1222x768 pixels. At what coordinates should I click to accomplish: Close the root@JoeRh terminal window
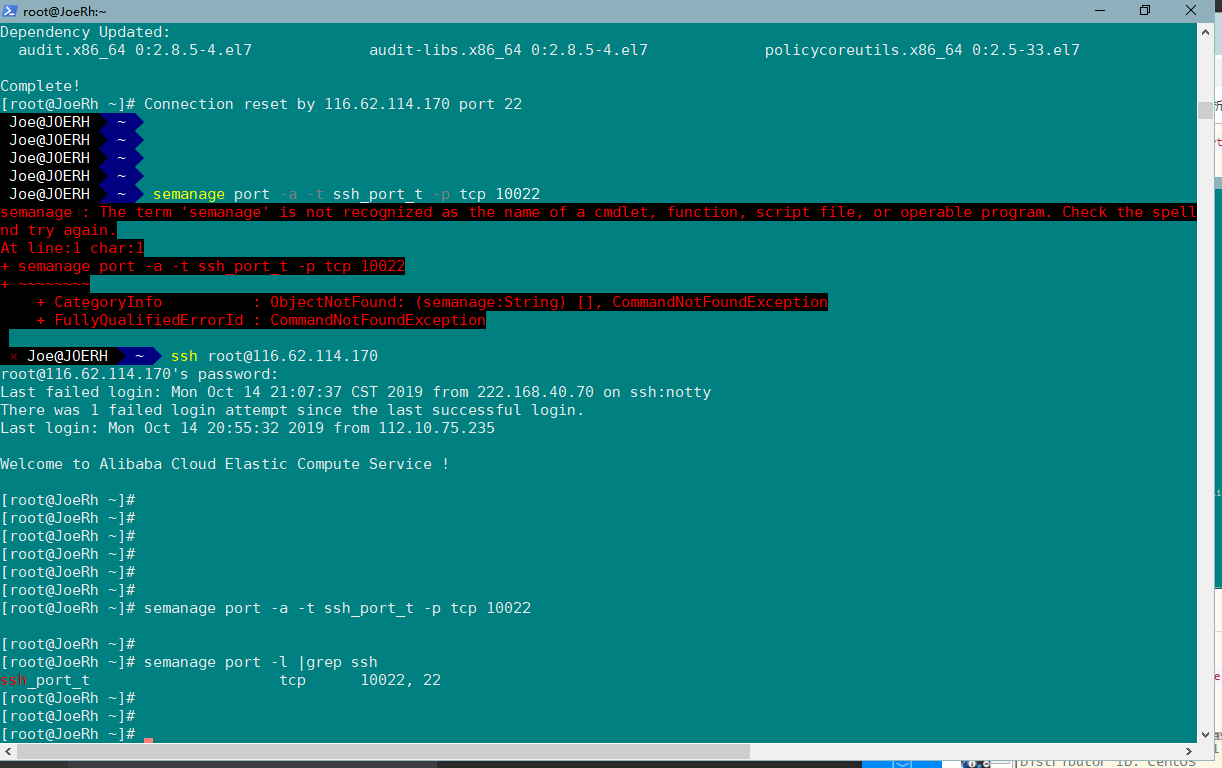[x=1190, y=11]
